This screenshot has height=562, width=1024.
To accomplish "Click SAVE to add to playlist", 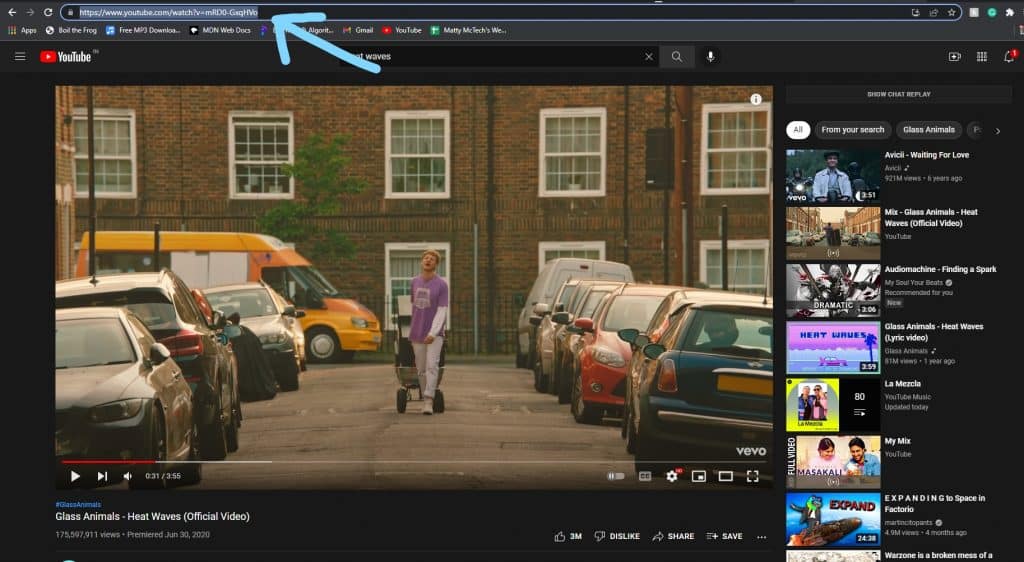I will (724, 537).
